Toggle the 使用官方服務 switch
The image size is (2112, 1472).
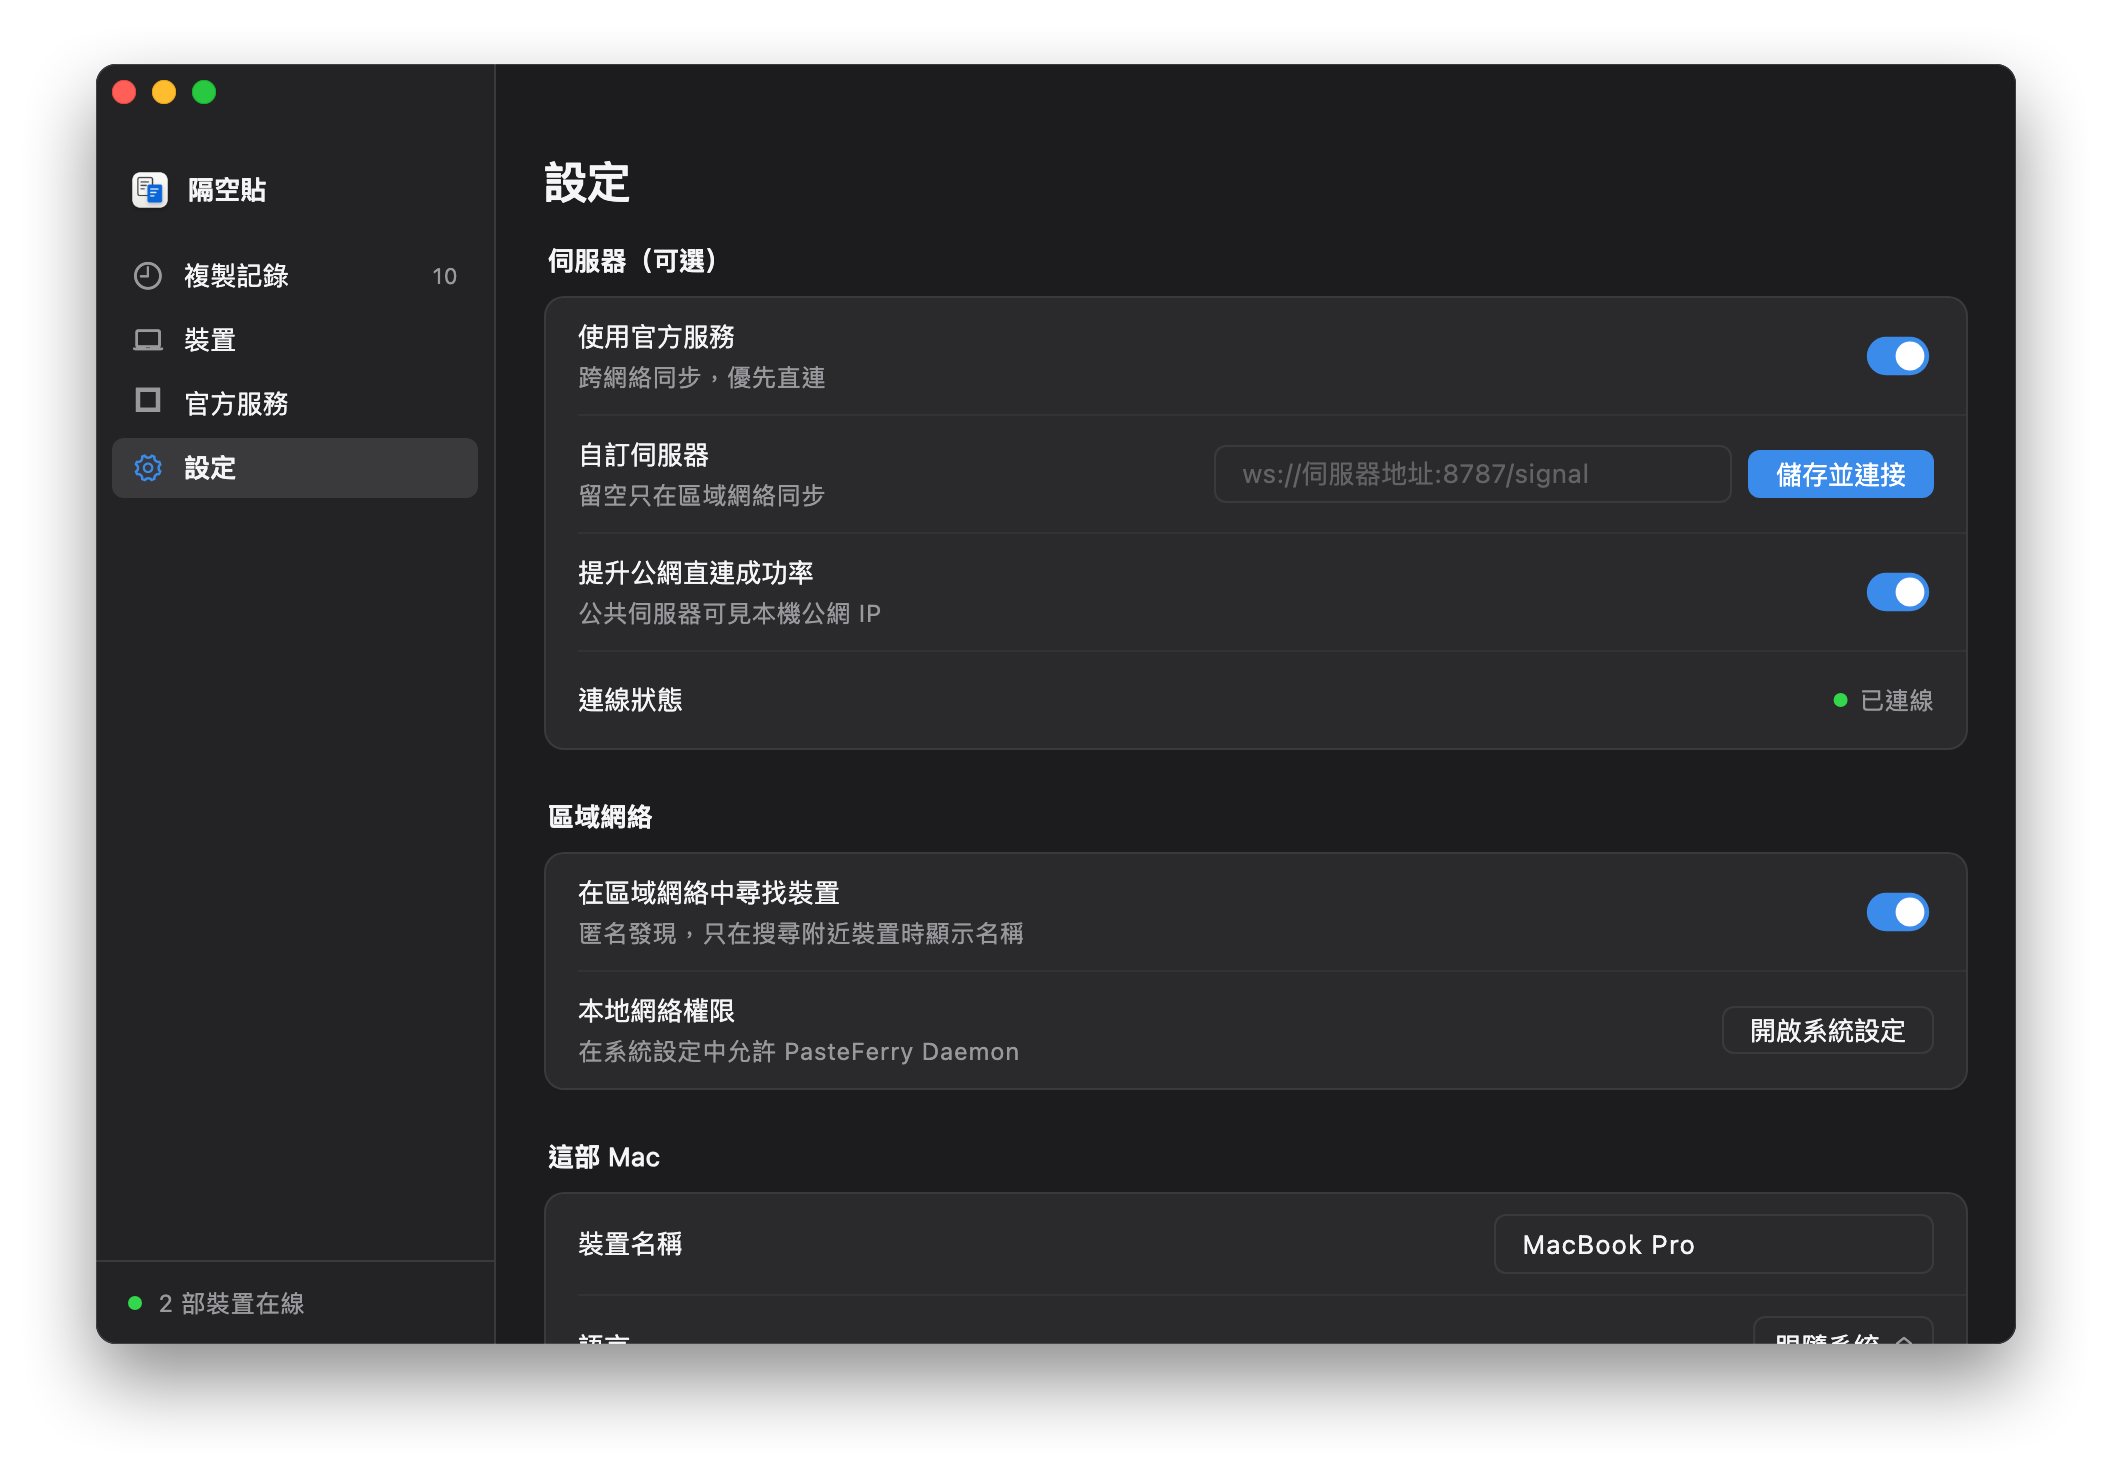[1897, 356]
